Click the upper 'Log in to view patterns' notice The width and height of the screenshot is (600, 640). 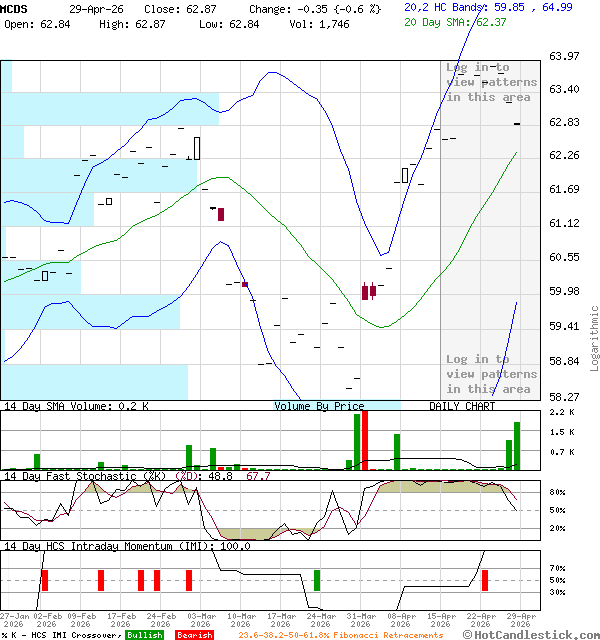tap(490, 83)
